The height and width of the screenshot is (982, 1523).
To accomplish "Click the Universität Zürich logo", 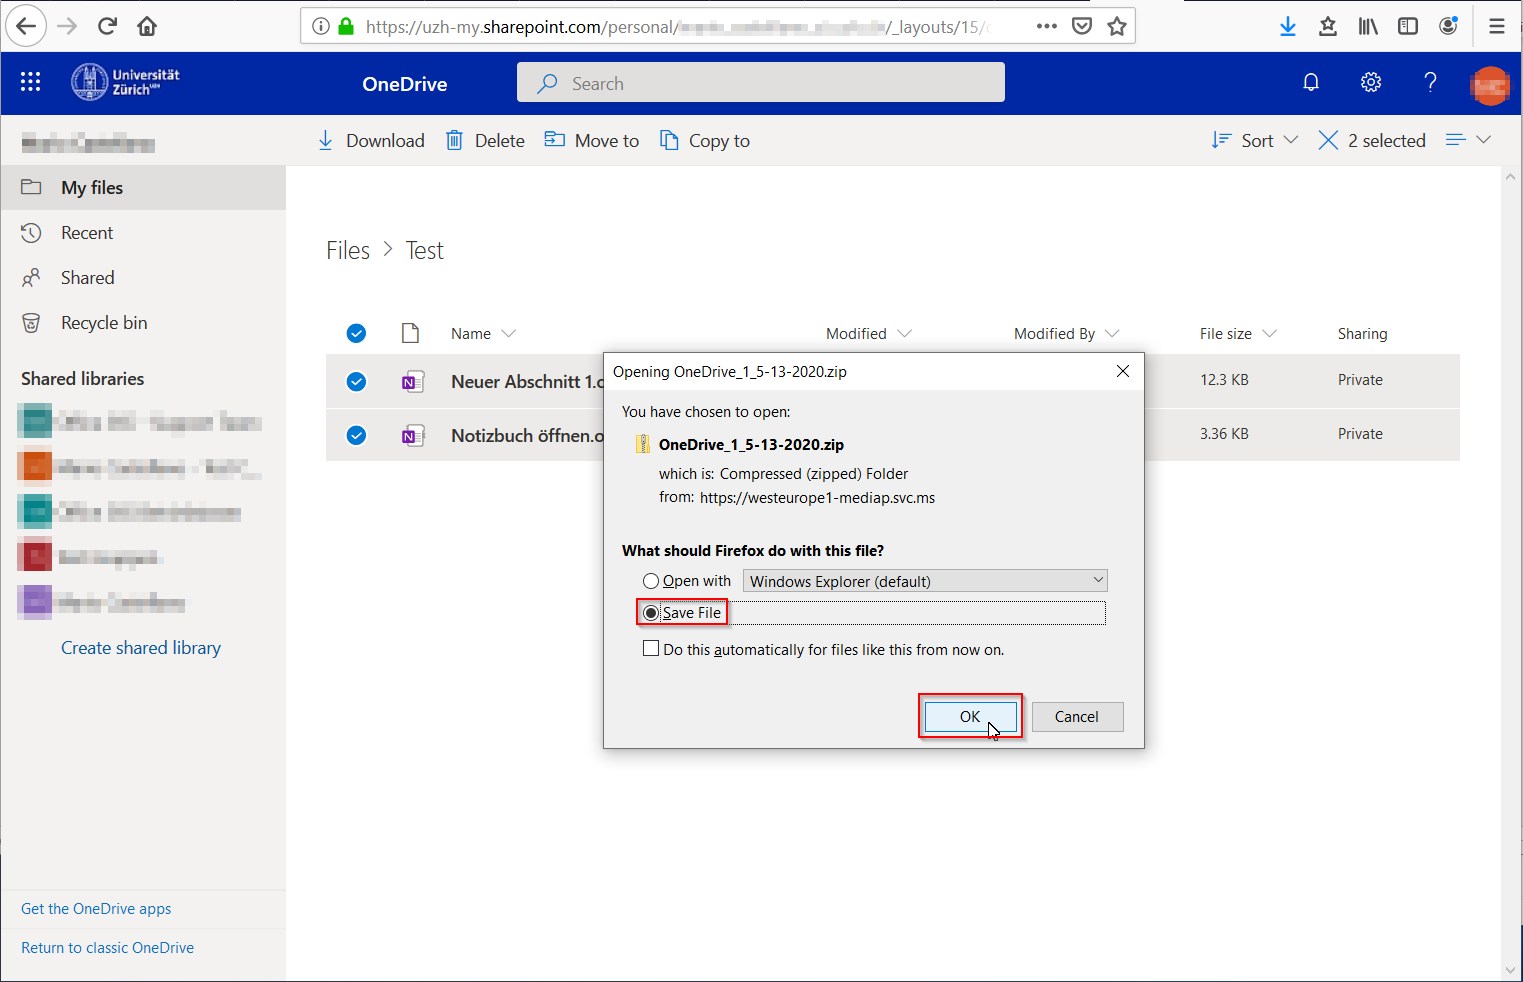I will (x=126, y=82).
